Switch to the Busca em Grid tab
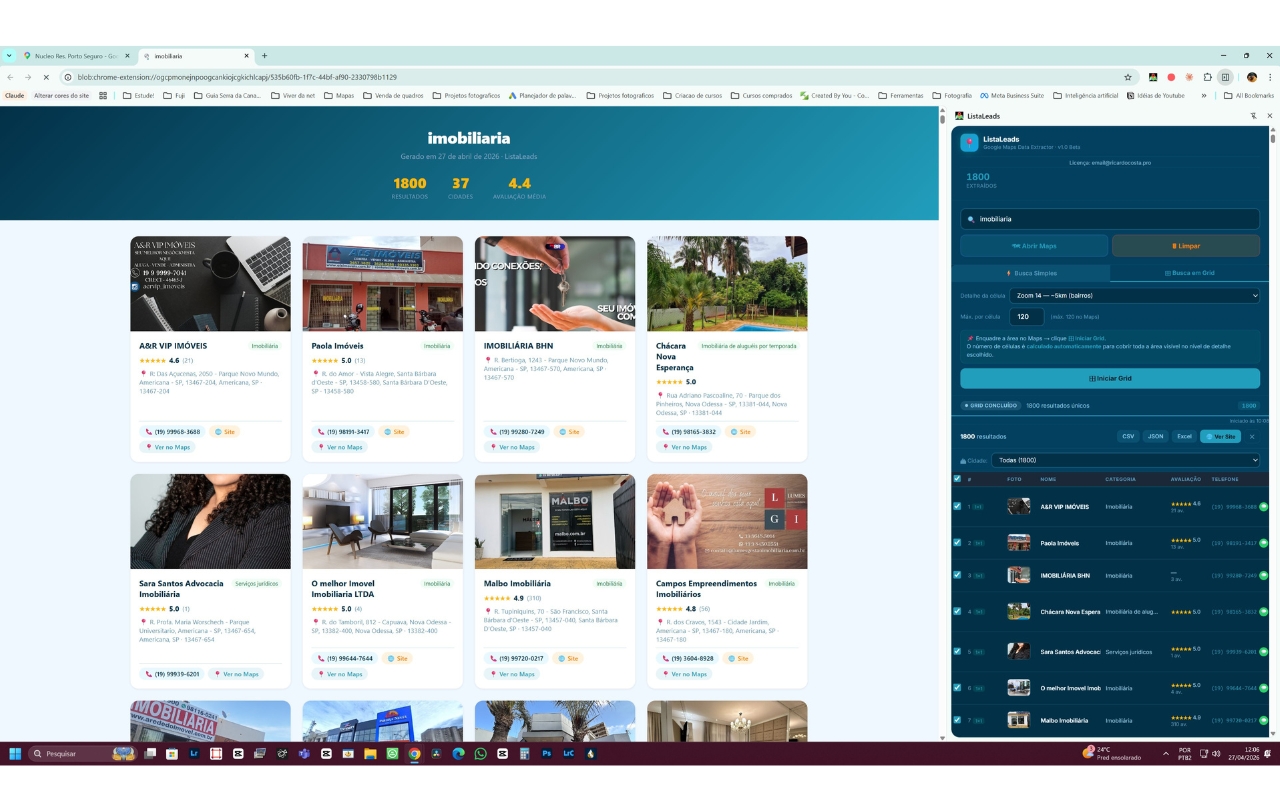This screenshot has width=1280, height=800. pos(1189,273)
